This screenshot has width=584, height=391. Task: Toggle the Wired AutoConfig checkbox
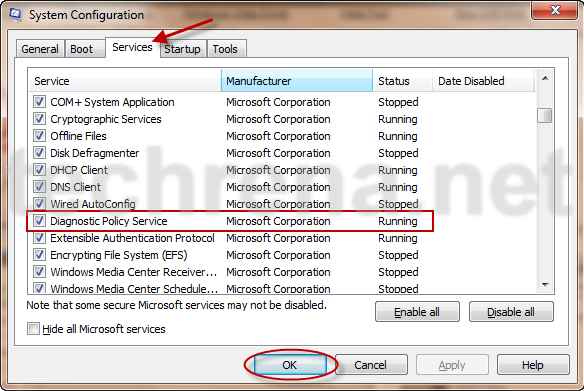[39, 204]
